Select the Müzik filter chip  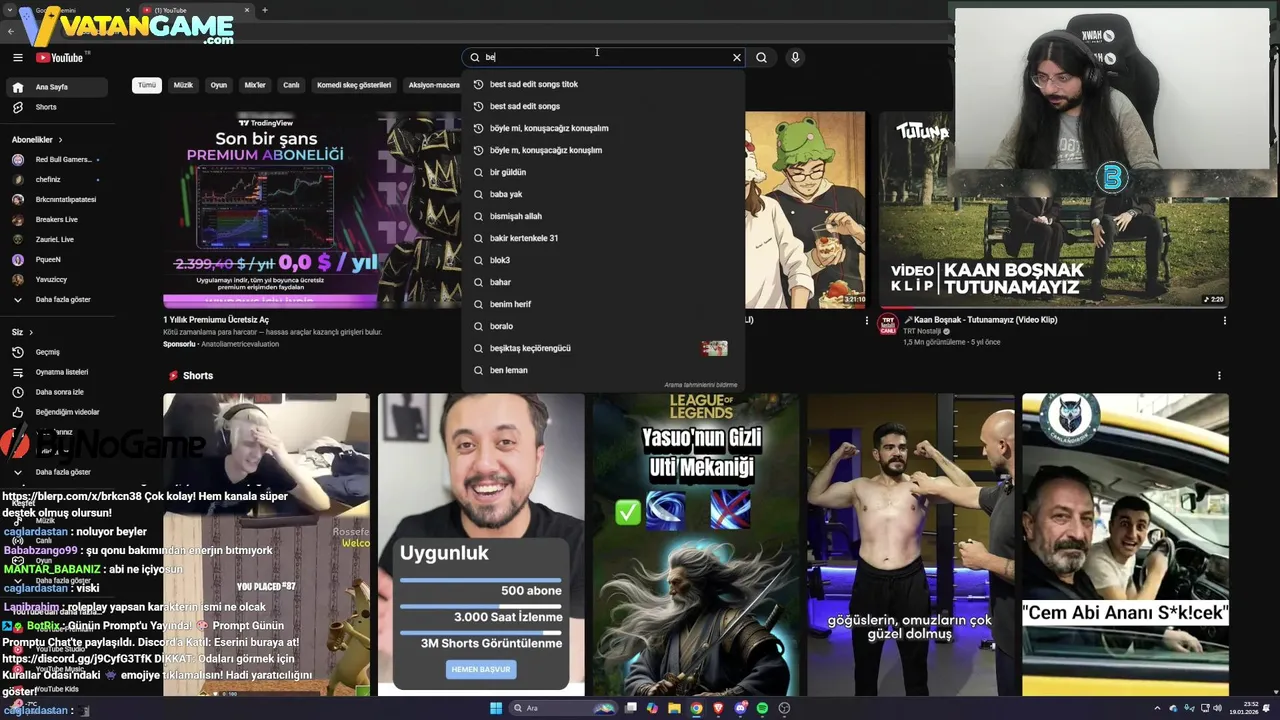(183, 85)
